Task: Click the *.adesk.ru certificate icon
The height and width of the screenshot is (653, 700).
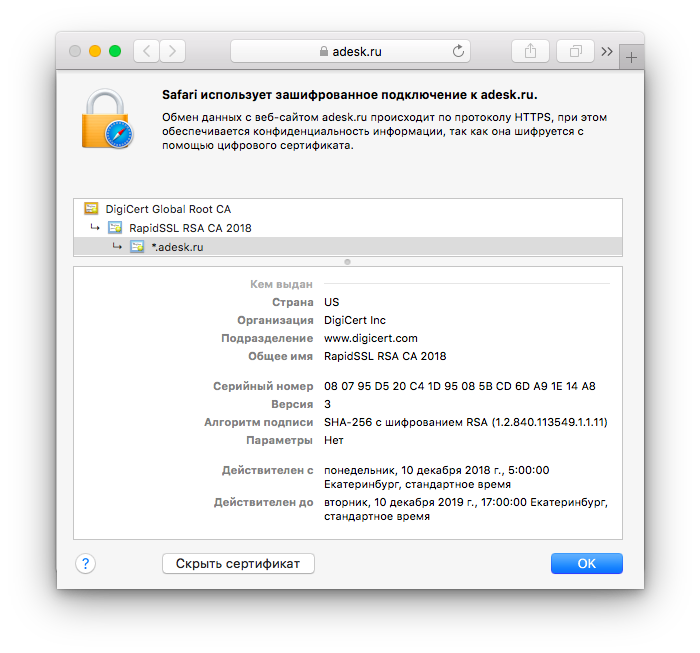Action: tap(137, 246)
